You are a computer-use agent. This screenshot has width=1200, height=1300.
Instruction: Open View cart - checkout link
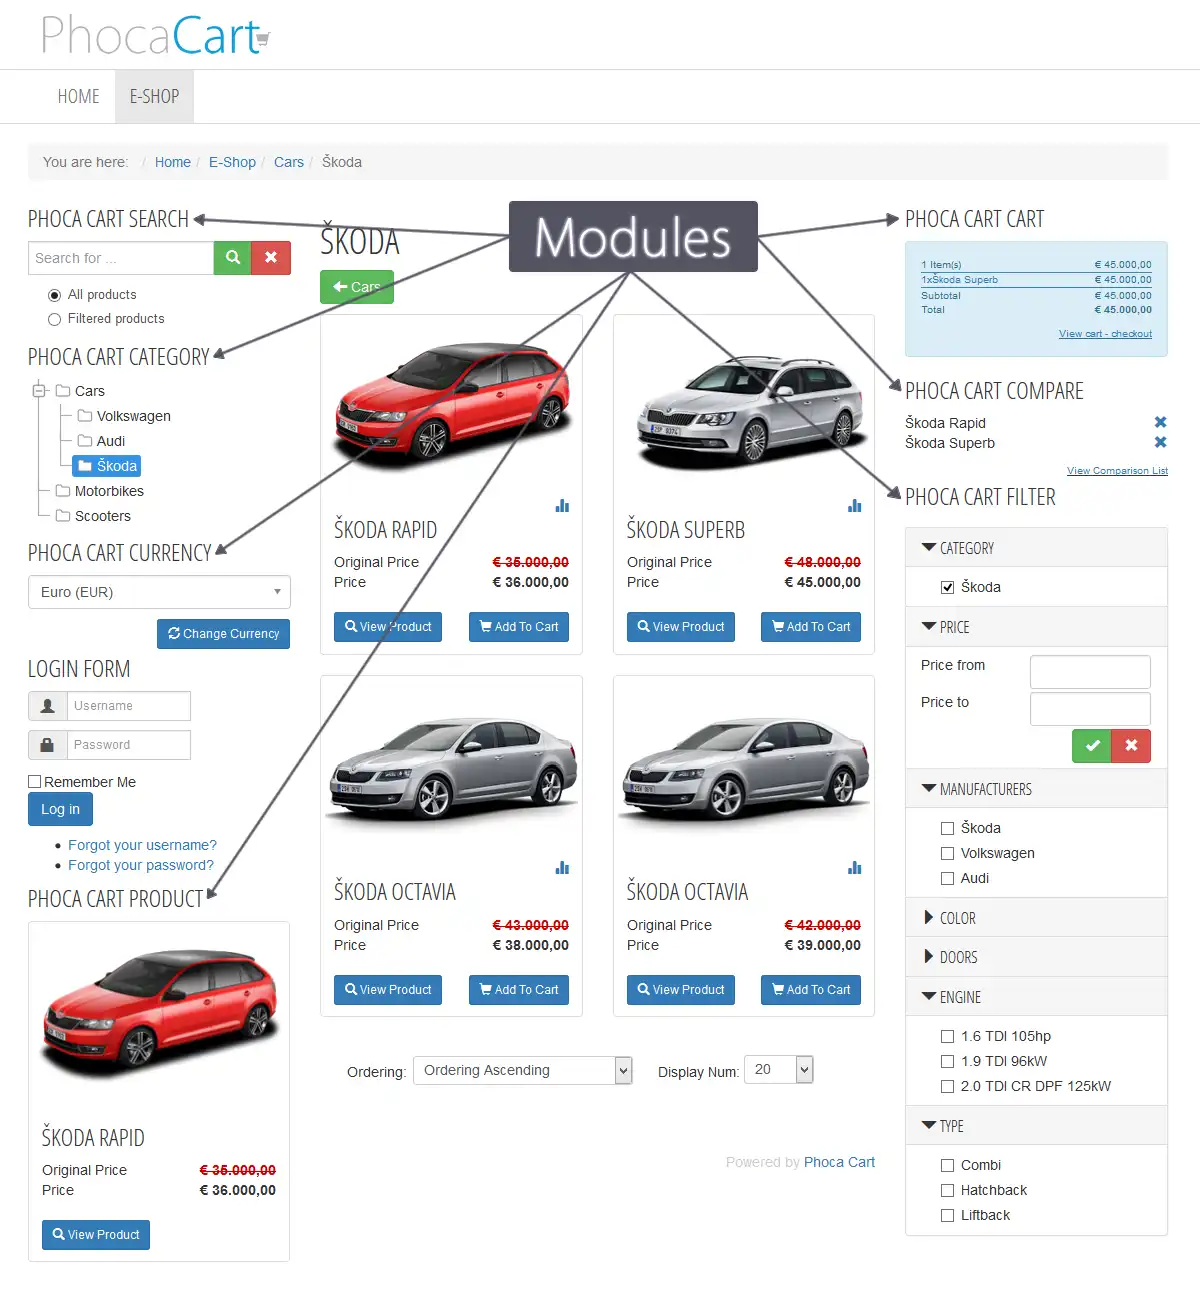(x=1105, y=334)
